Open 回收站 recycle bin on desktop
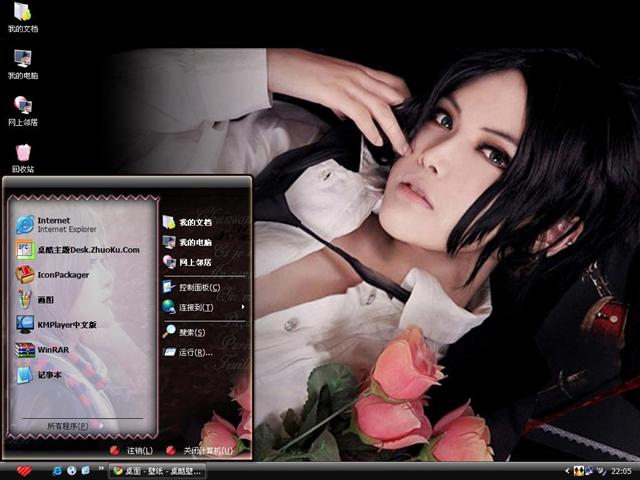640x480 pixels. pyautogui.click(x=23, y=158)
